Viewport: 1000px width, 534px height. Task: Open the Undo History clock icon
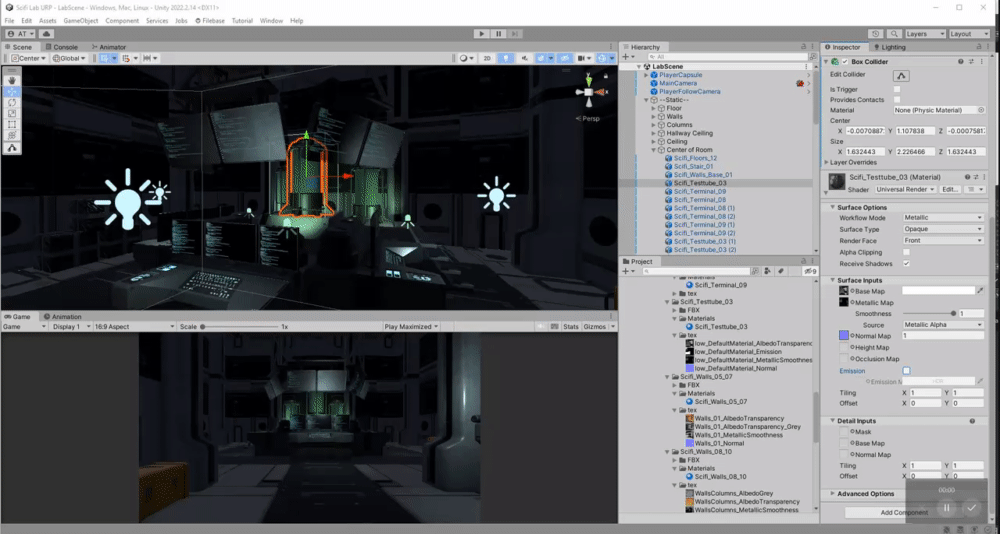click(876, 34)
